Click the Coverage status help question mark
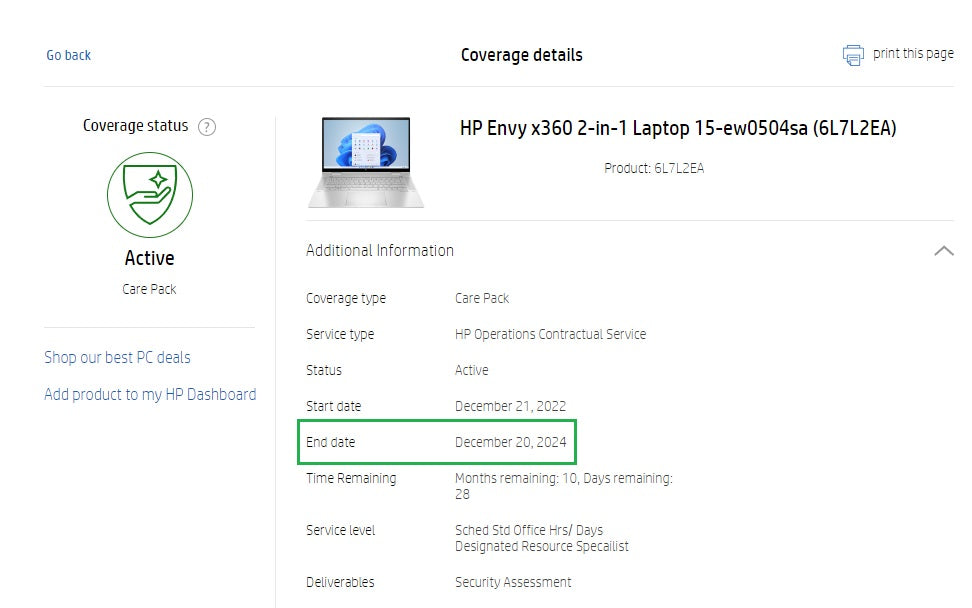This screenshot has width=972, height=608. [x=207, y=127]
